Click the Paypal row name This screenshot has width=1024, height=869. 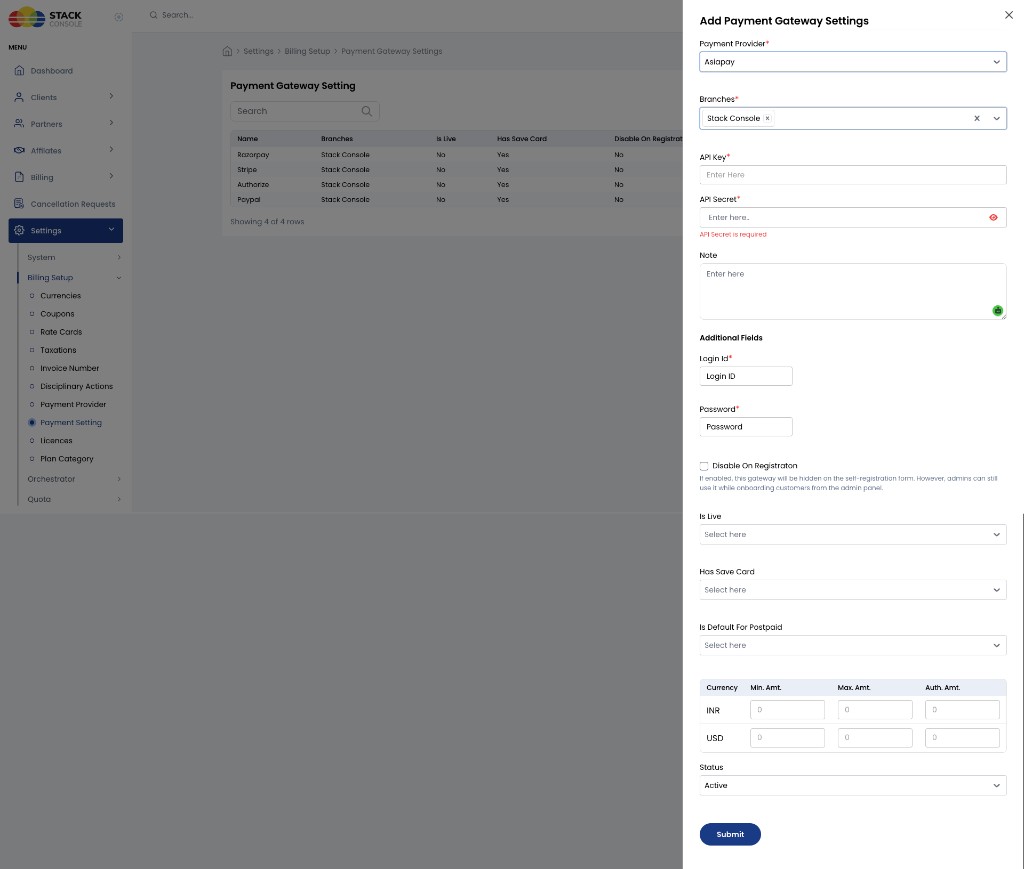pyautogui.click(x=248, y=200)
